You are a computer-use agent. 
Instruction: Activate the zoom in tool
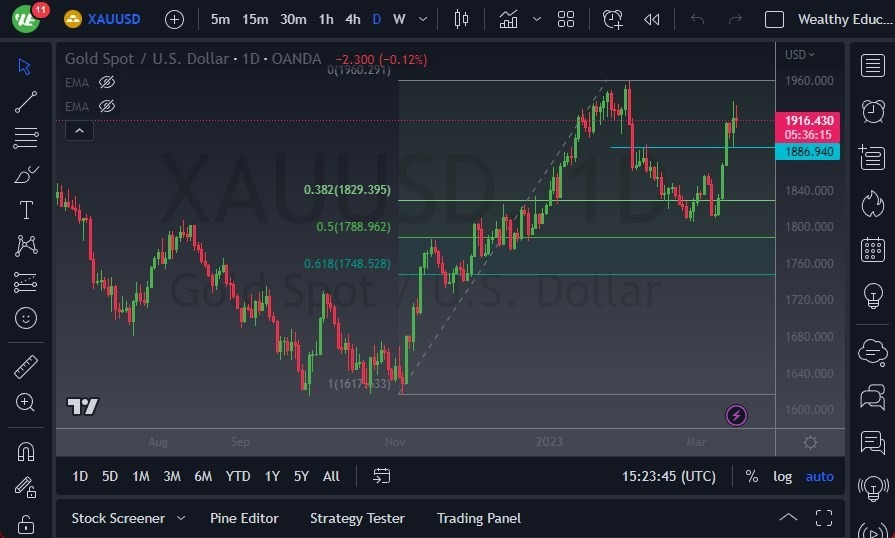26,403
